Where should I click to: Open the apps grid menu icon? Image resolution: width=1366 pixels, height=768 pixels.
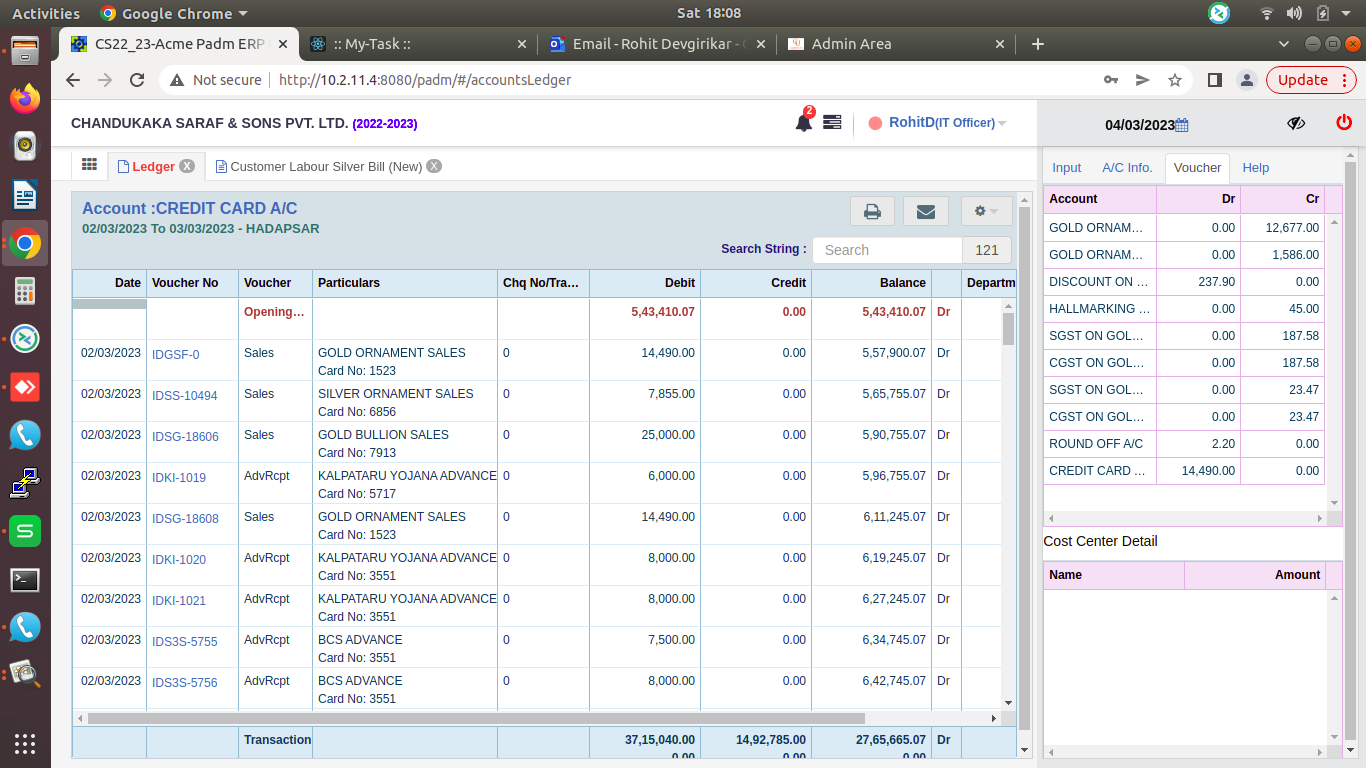point(89,165)
